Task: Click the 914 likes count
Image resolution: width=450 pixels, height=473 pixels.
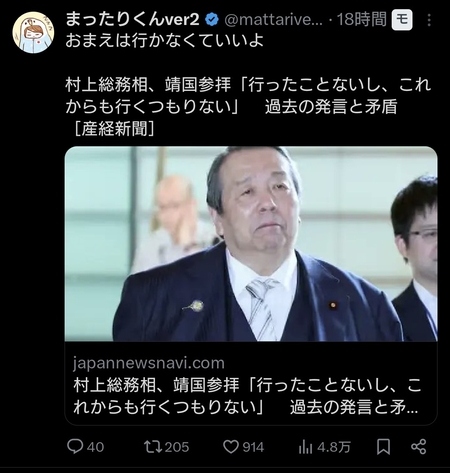Action: (x=253, y=447)
